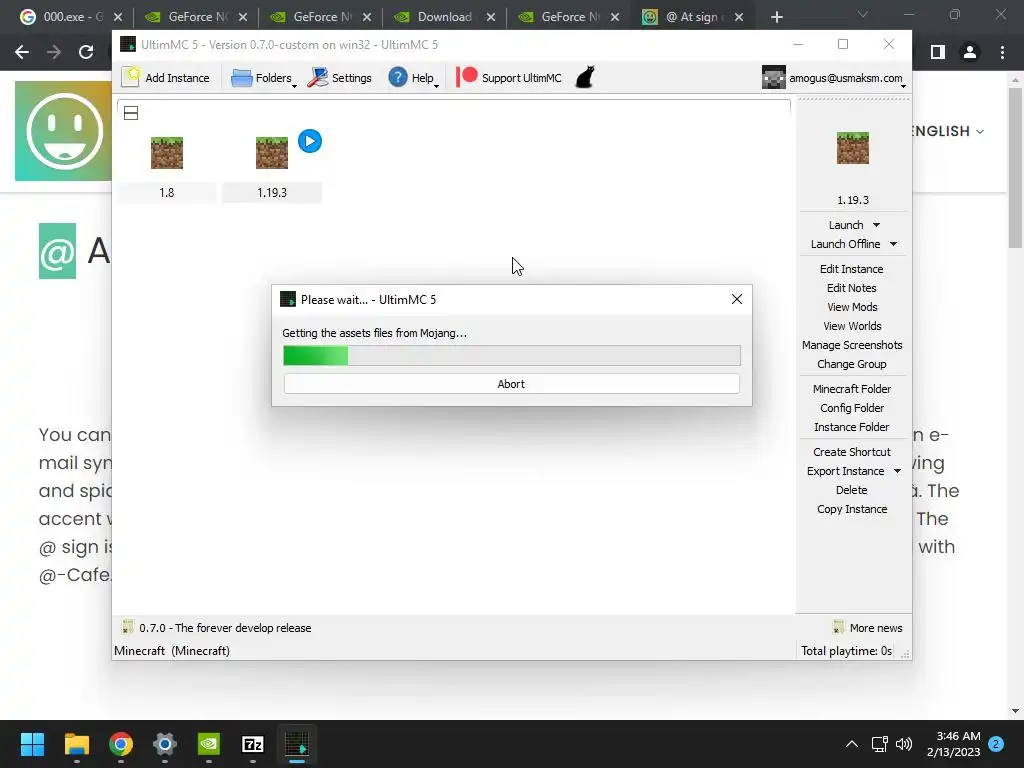Open View Mods
Viewport: 1024px width, 768px height.
click(x=852, y=307)
